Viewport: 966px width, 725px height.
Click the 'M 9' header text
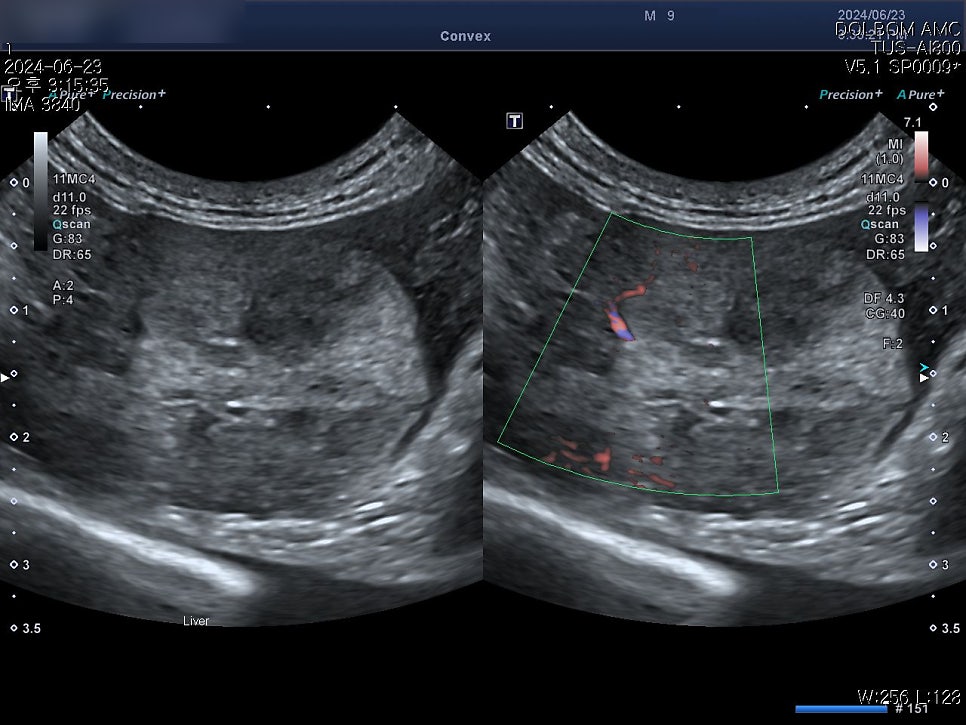pyautogui.click(x=659, y=16)
